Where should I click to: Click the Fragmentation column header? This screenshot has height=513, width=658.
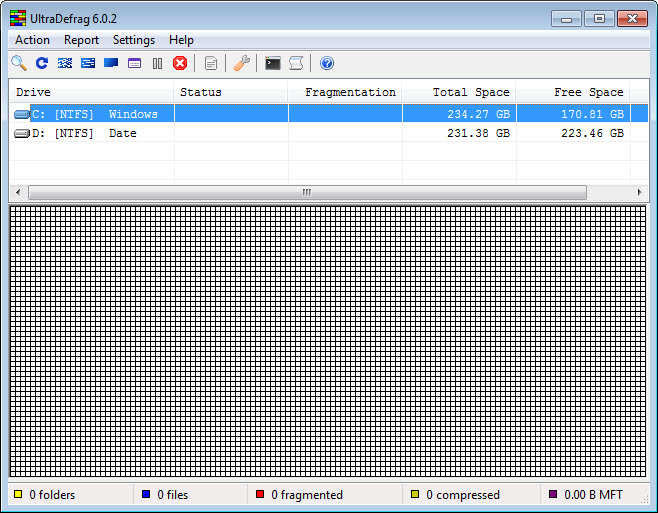[345, 92]
